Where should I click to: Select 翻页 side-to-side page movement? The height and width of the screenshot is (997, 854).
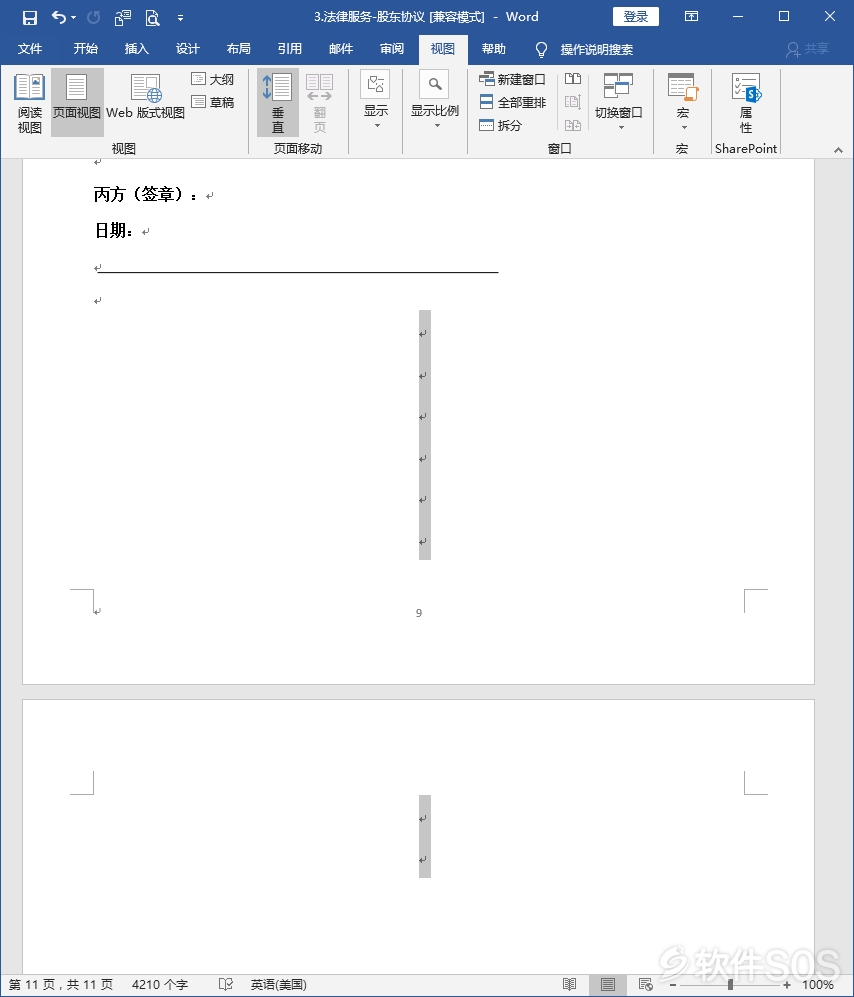coord(319,103)
